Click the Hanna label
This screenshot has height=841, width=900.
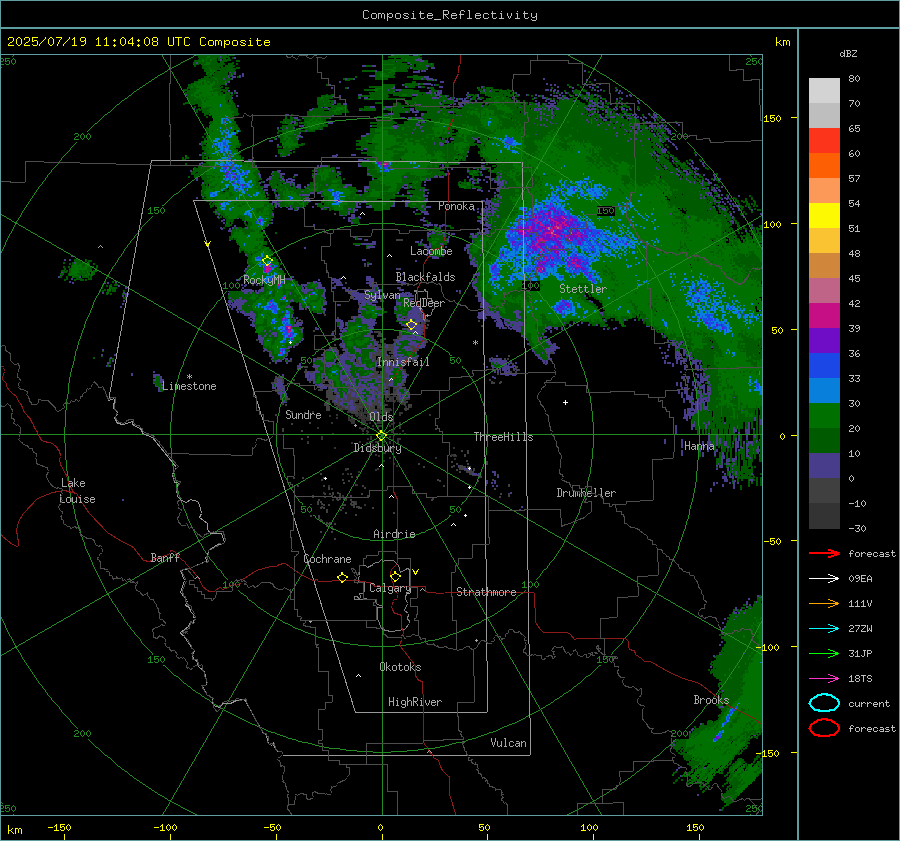[x=699, y=446]
